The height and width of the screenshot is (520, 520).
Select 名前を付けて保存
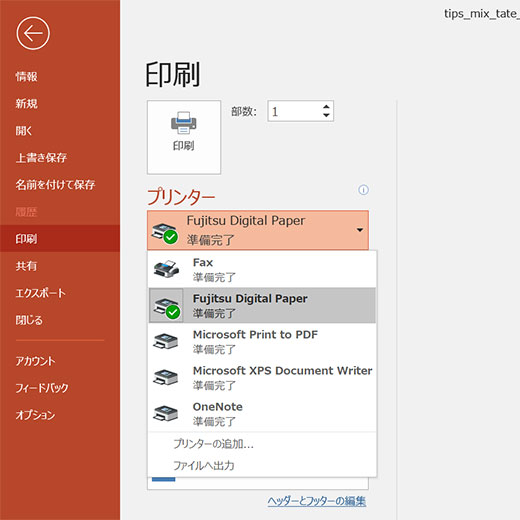tap(55, 185)
